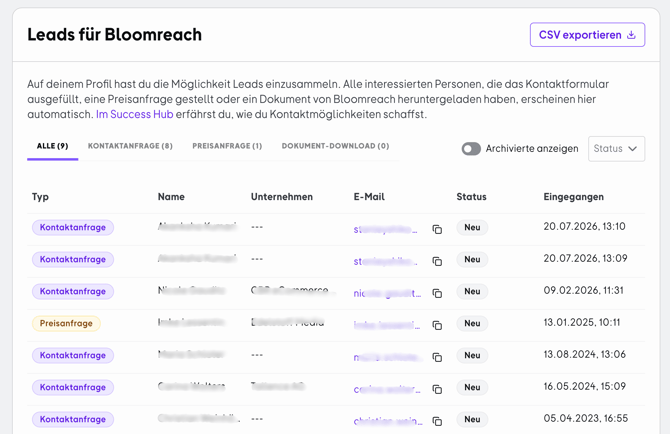Viewport: 670px width, 434px height.
Task: Click Neu status in the 16.05.2024, 15:09 row
Action: [472, 387]
